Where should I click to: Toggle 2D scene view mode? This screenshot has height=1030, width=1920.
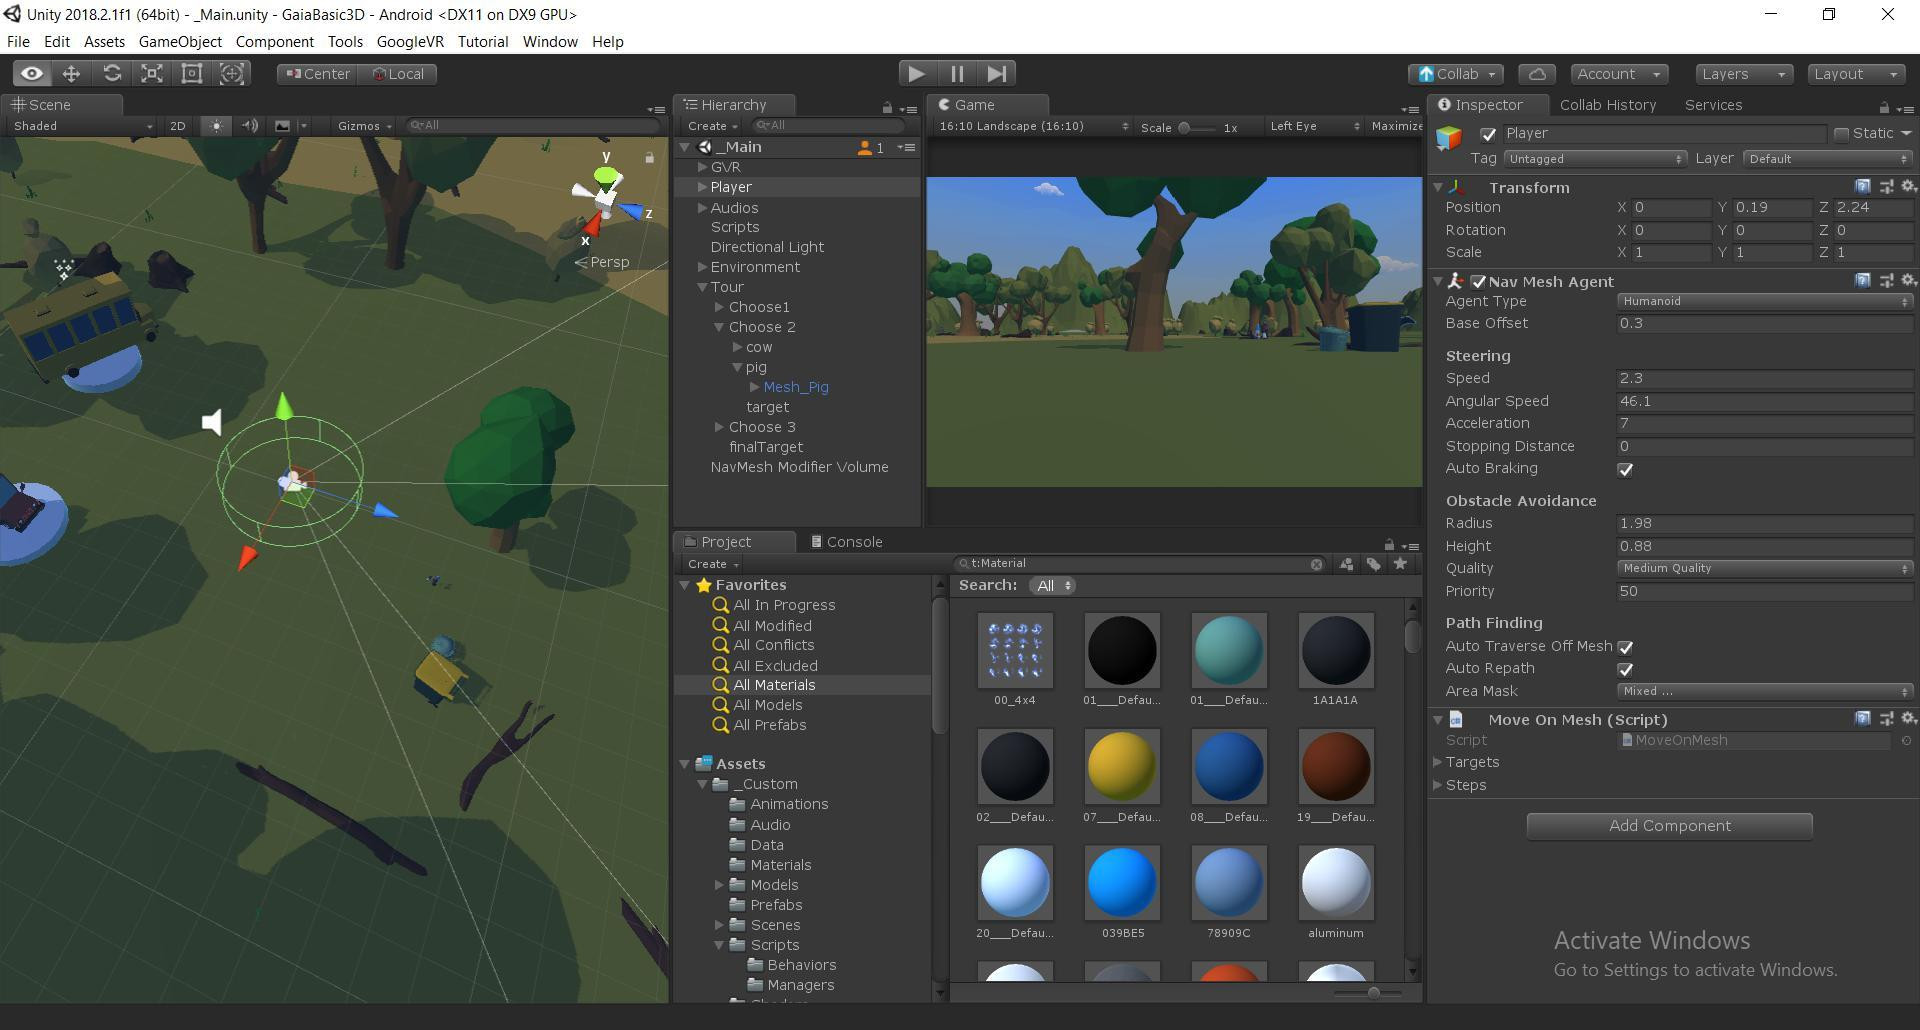click(x=177, y=126)
